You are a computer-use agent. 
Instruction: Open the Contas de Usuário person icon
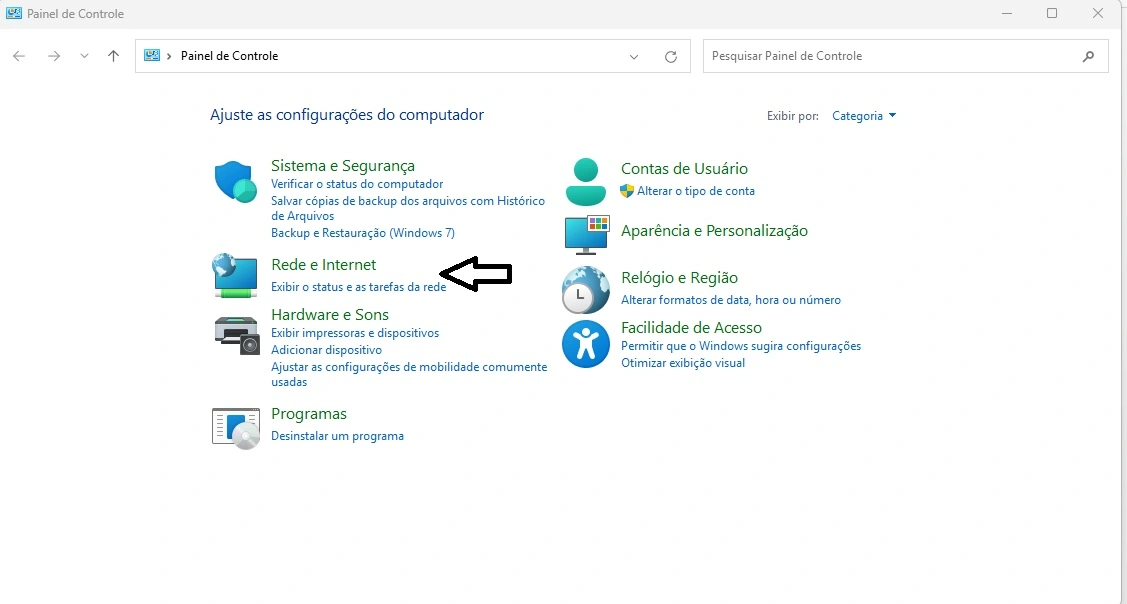pyautogui.click(x=586, y=182)
